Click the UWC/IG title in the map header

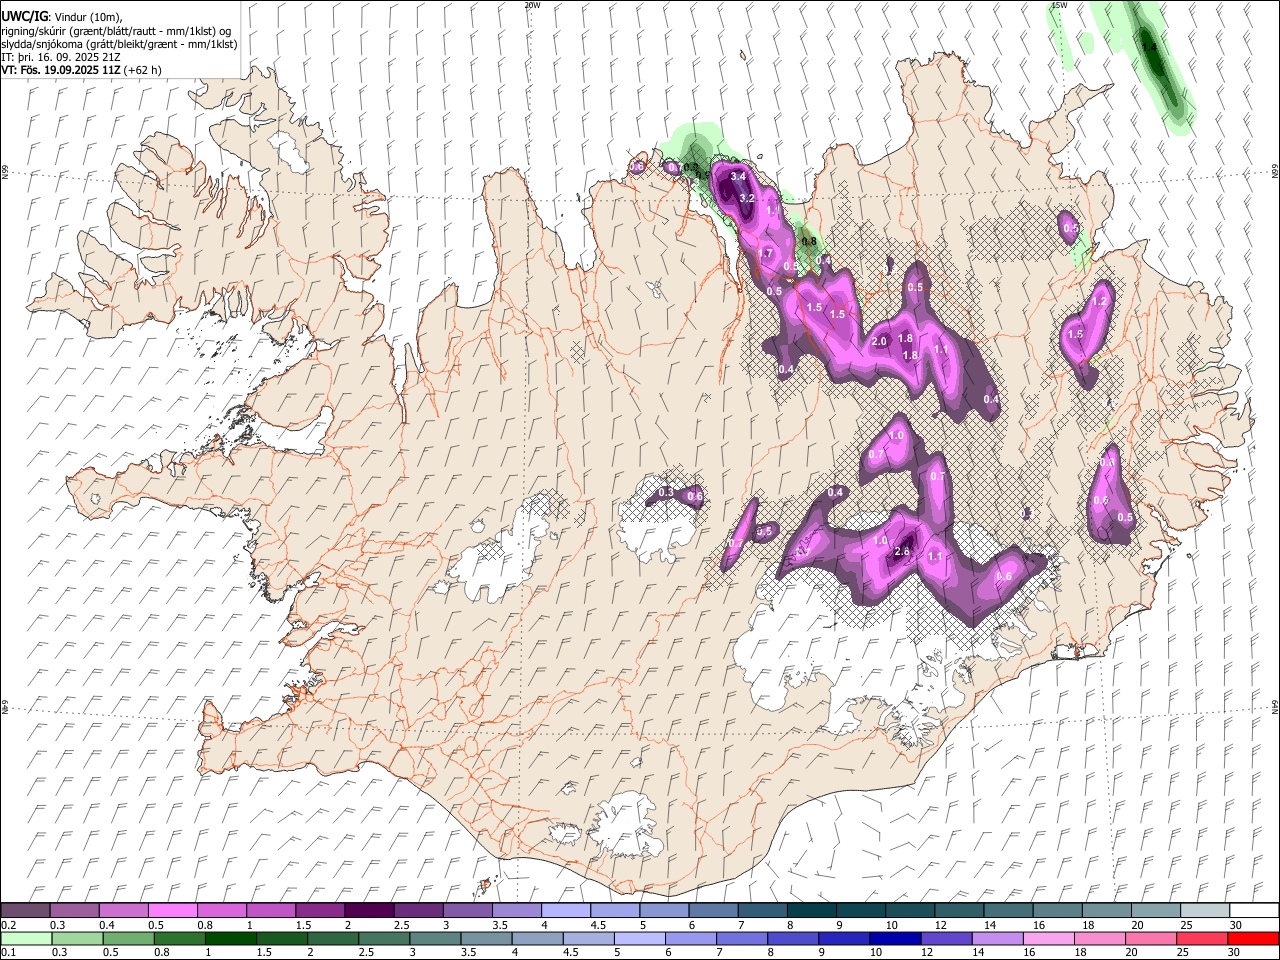click(x=24, y=16)
